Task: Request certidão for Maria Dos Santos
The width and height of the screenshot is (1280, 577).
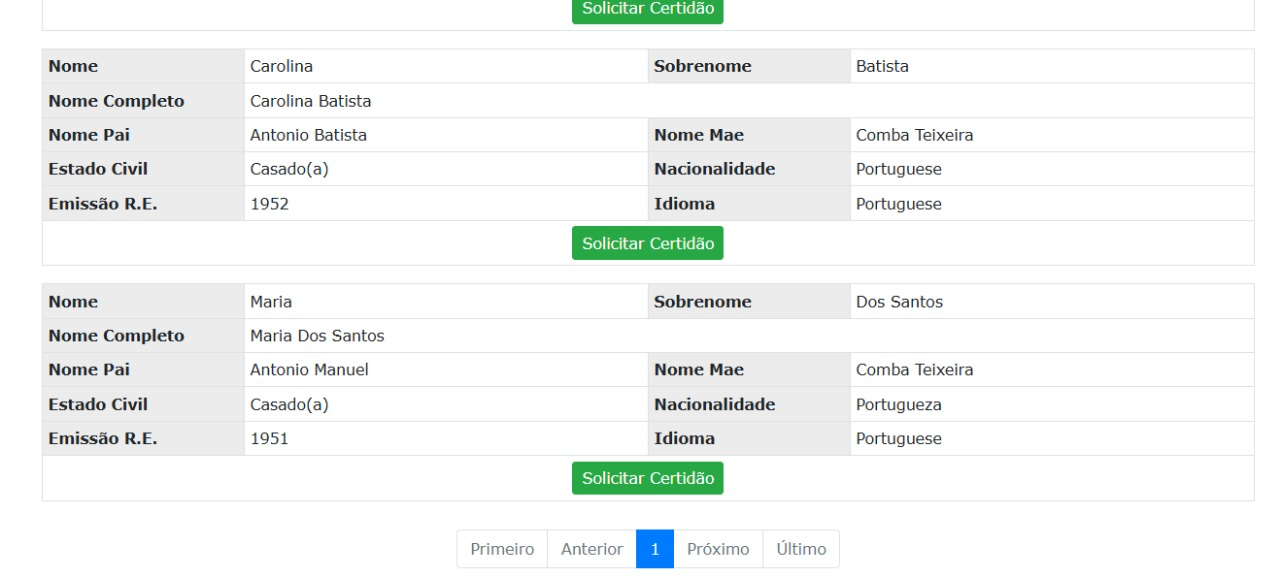Action: click(647, 478)
